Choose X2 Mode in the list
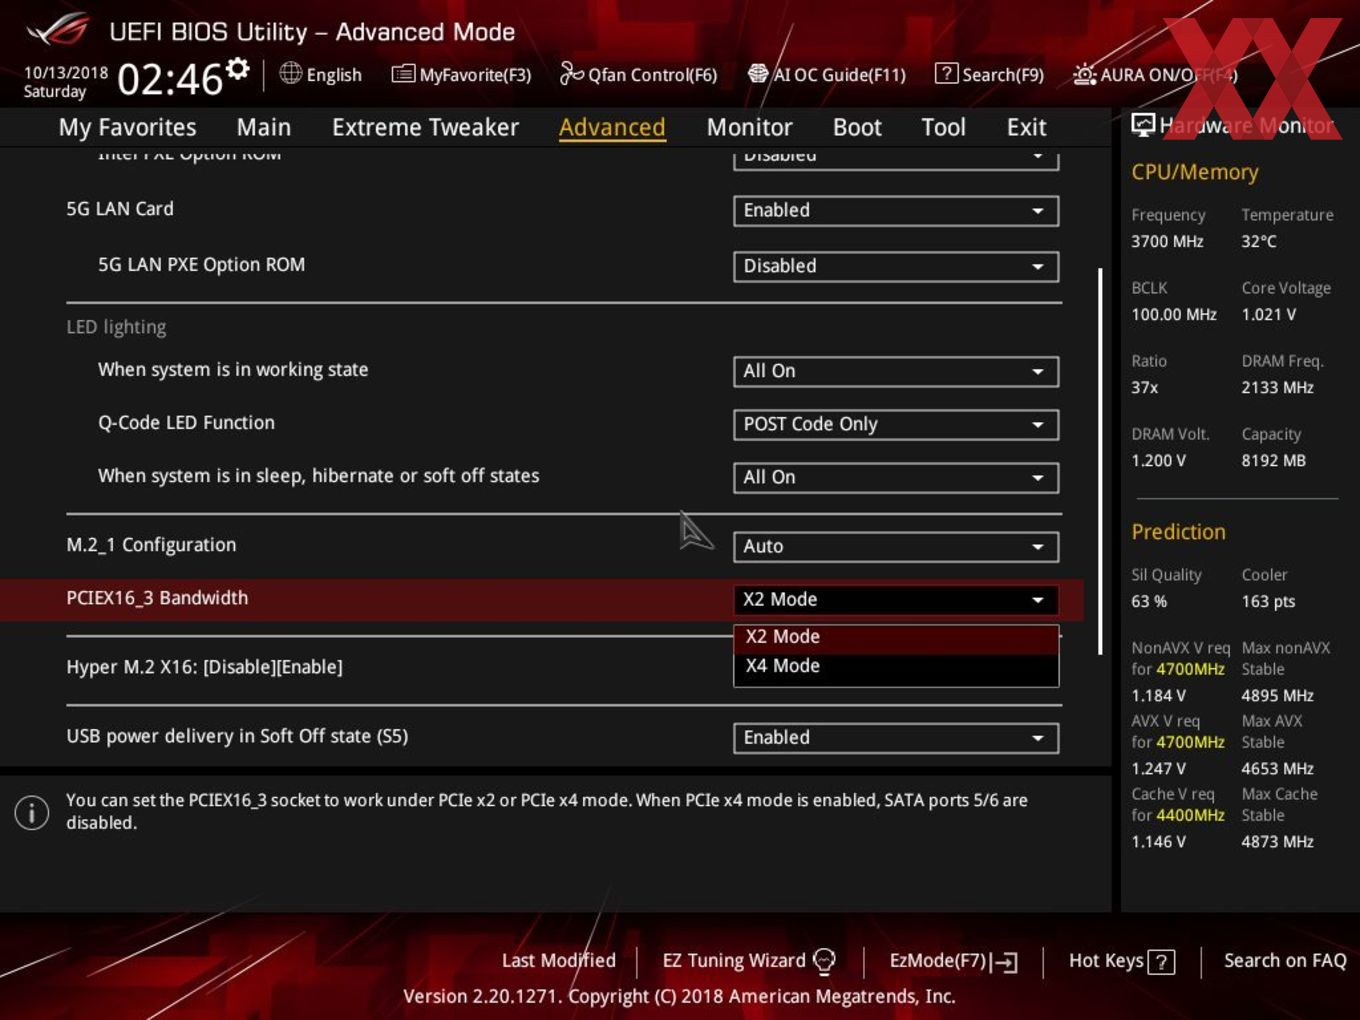Image resolution: width=1360 pixels, height=1020 pixels. point(896,637)
